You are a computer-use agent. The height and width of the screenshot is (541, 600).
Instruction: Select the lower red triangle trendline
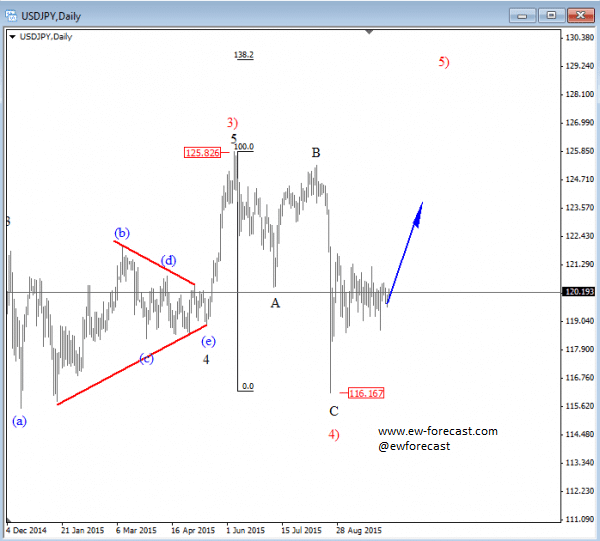click(132, 365)
